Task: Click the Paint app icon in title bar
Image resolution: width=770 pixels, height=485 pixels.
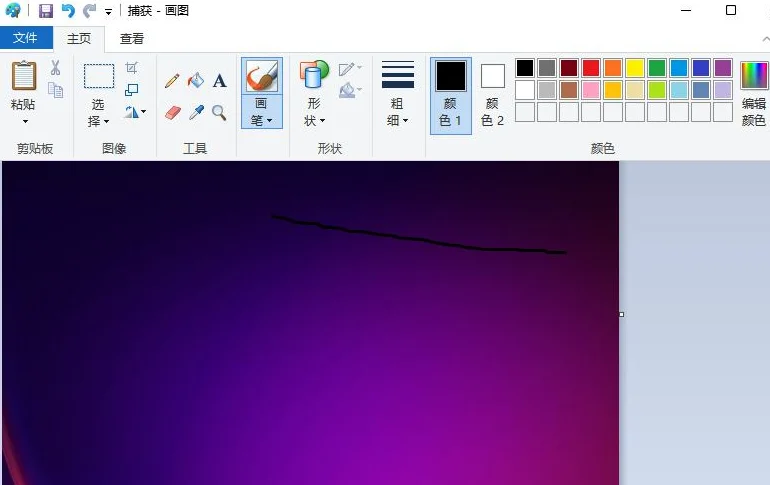Action: (x=13, y=10)
